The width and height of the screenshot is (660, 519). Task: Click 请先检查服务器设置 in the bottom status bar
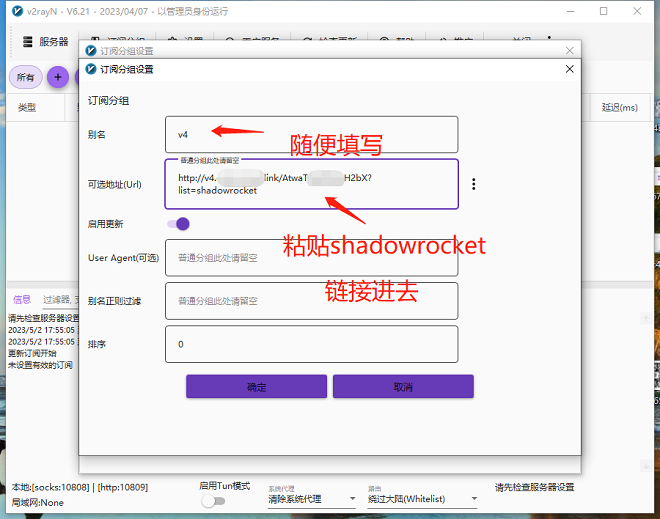[535, 487]
